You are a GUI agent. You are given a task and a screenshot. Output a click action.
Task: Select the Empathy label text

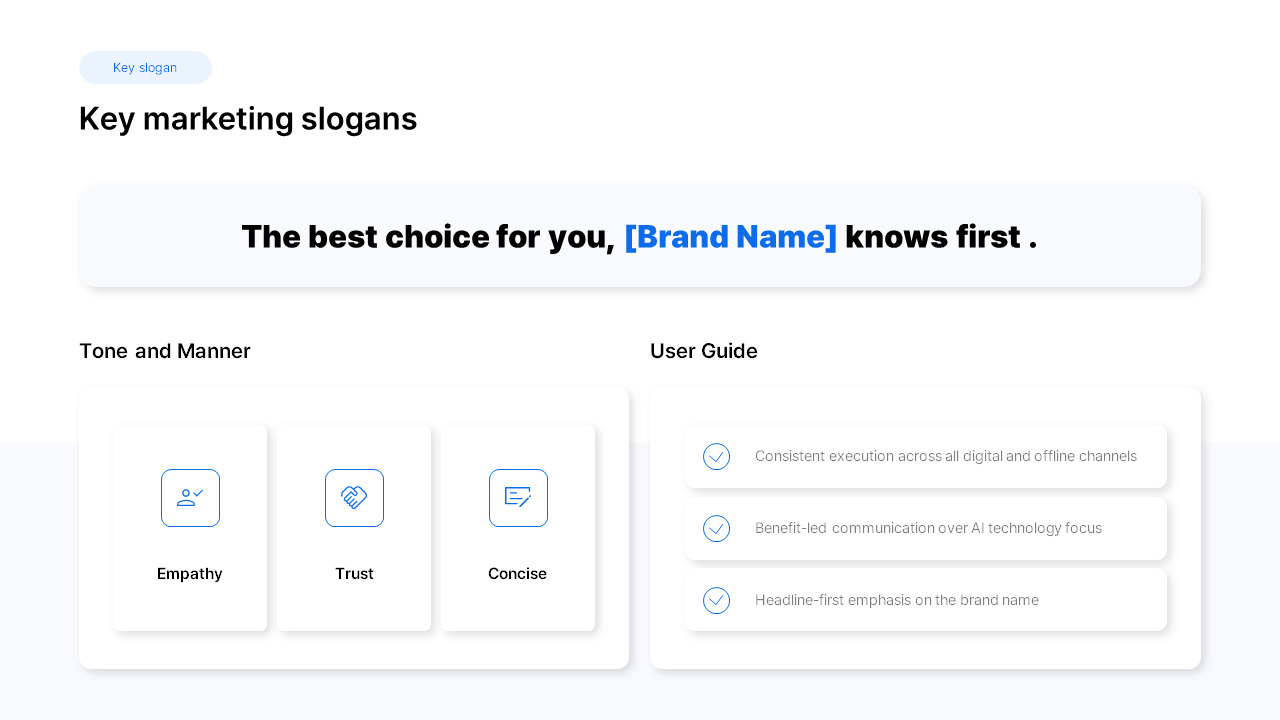click(x=190, y=574)
